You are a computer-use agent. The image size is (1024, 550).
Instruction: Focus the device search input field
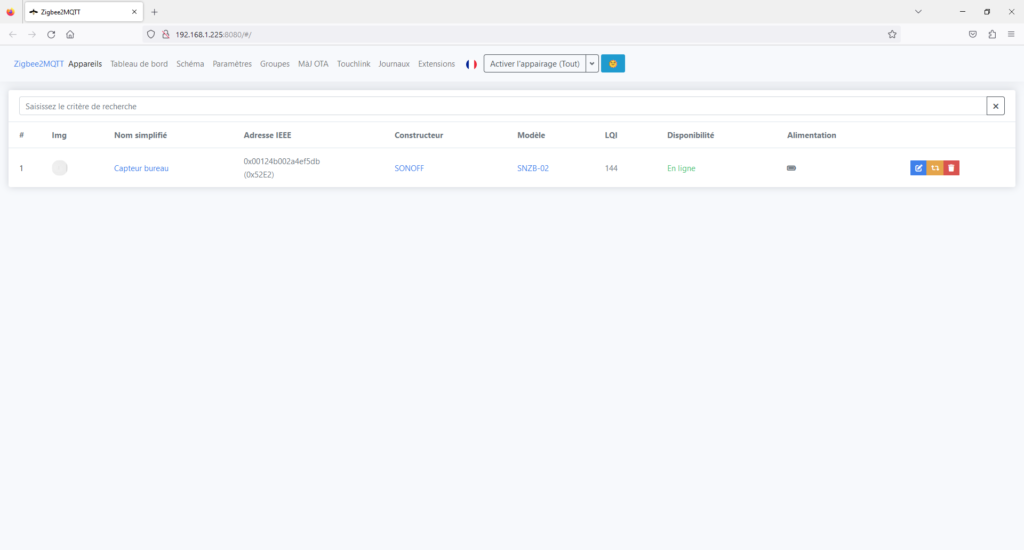pos(500,106)
